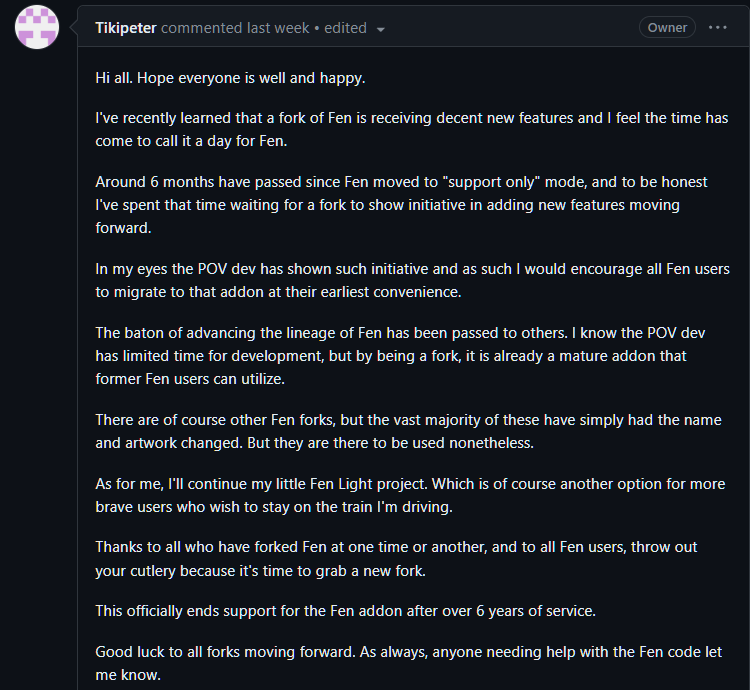Click the paragraph about fork receiving decent features
This screenshot has height=690, width=750.
[x=412, y=129]
